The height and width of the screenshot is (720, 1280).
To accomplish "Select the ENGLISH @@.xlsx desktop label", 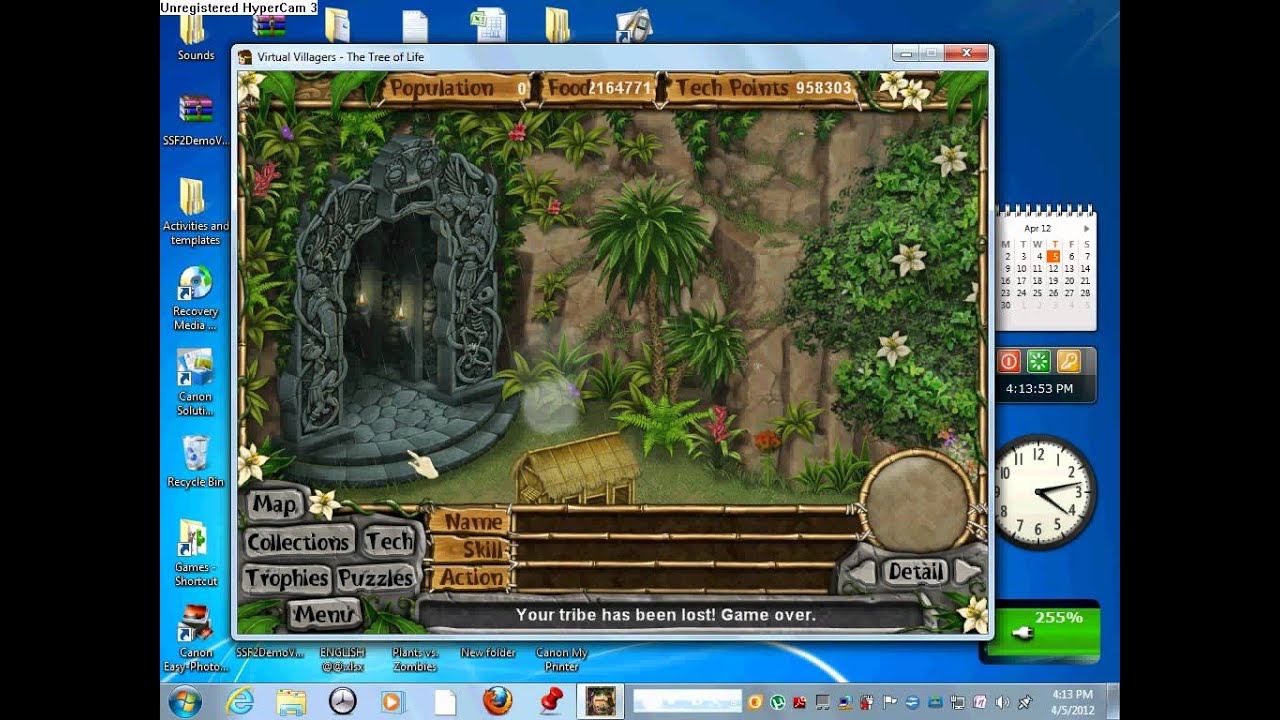I will pyautogui.click(x=342, y=659).
